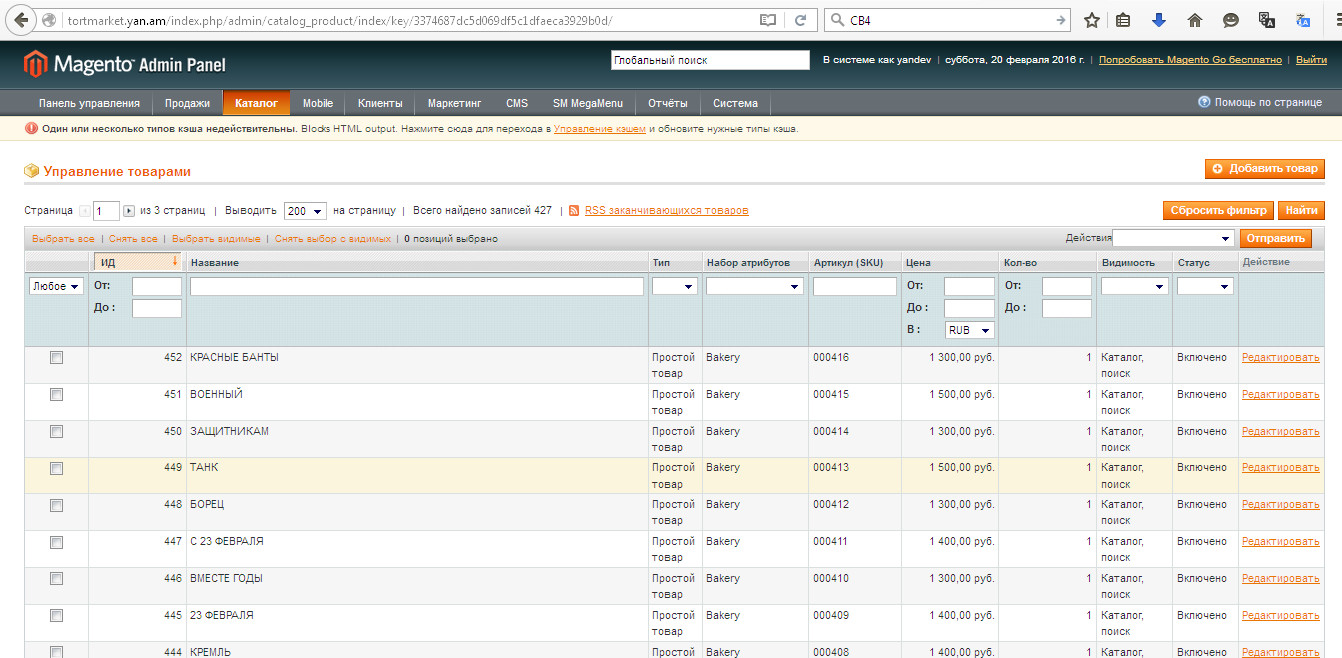Open the Видимость filter dropdown
Image resolution: width=1342 pixels, height=658 pixels.
click(1134, 286)
